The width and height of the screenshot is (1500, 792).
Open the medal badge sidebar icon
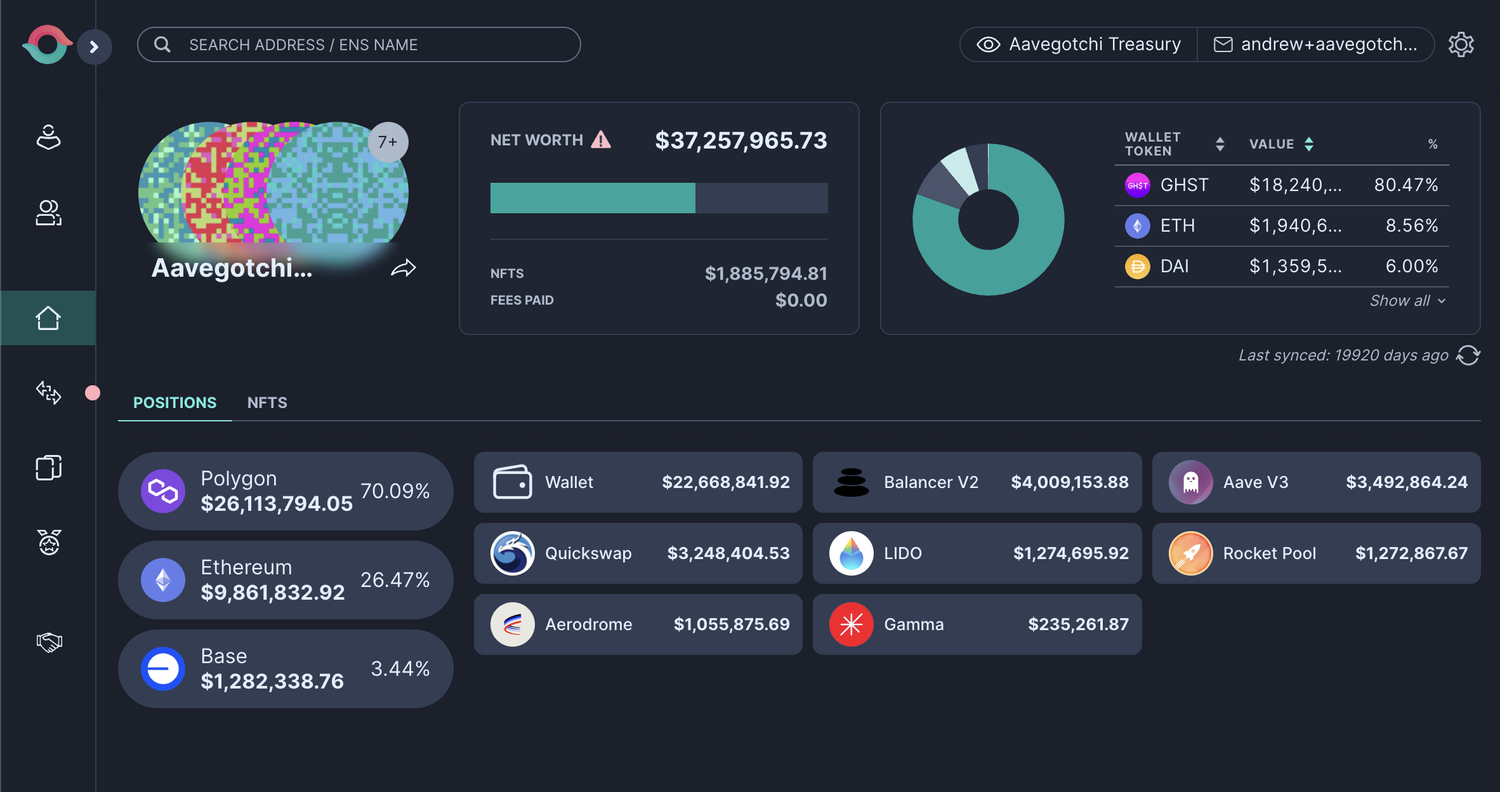[48, 543]
